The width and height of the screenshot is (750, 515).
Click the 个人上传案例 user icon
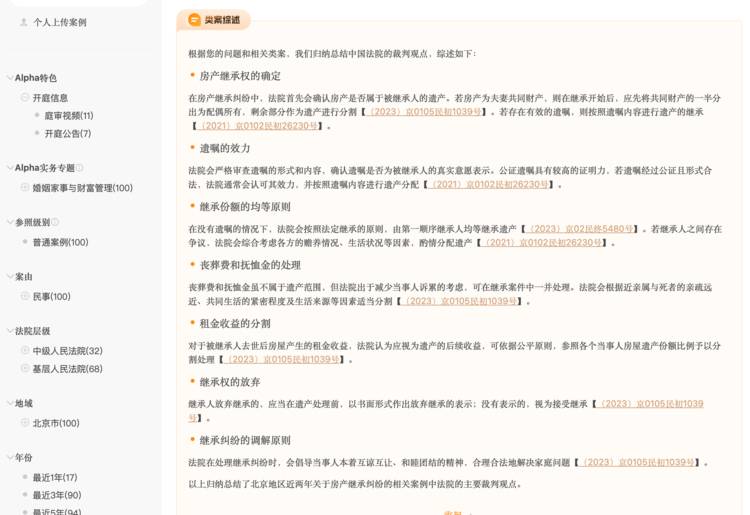(24, 22)
